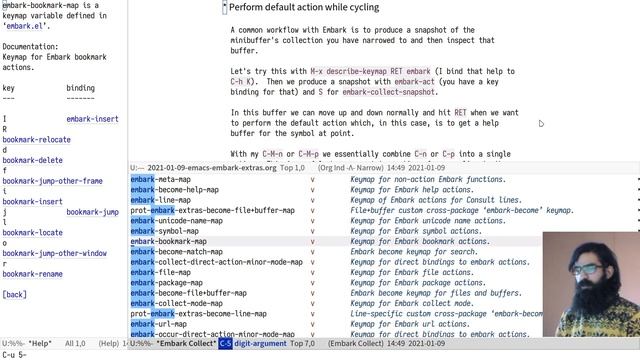Select prot-embark-extras-become-file+buffer-map entry
640x360 pixels.
[213, 210]
